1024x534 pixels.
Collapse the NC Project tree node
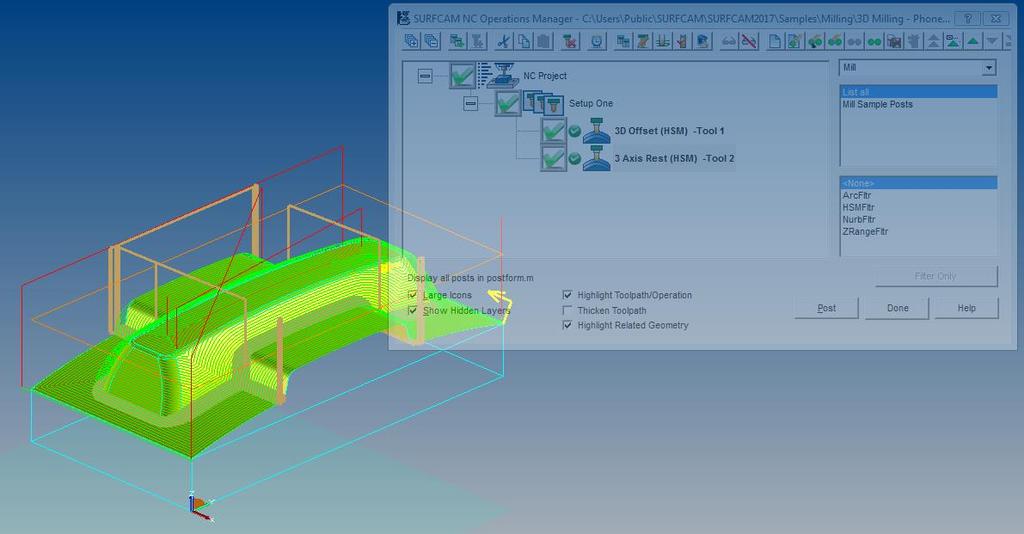[425, 76]
